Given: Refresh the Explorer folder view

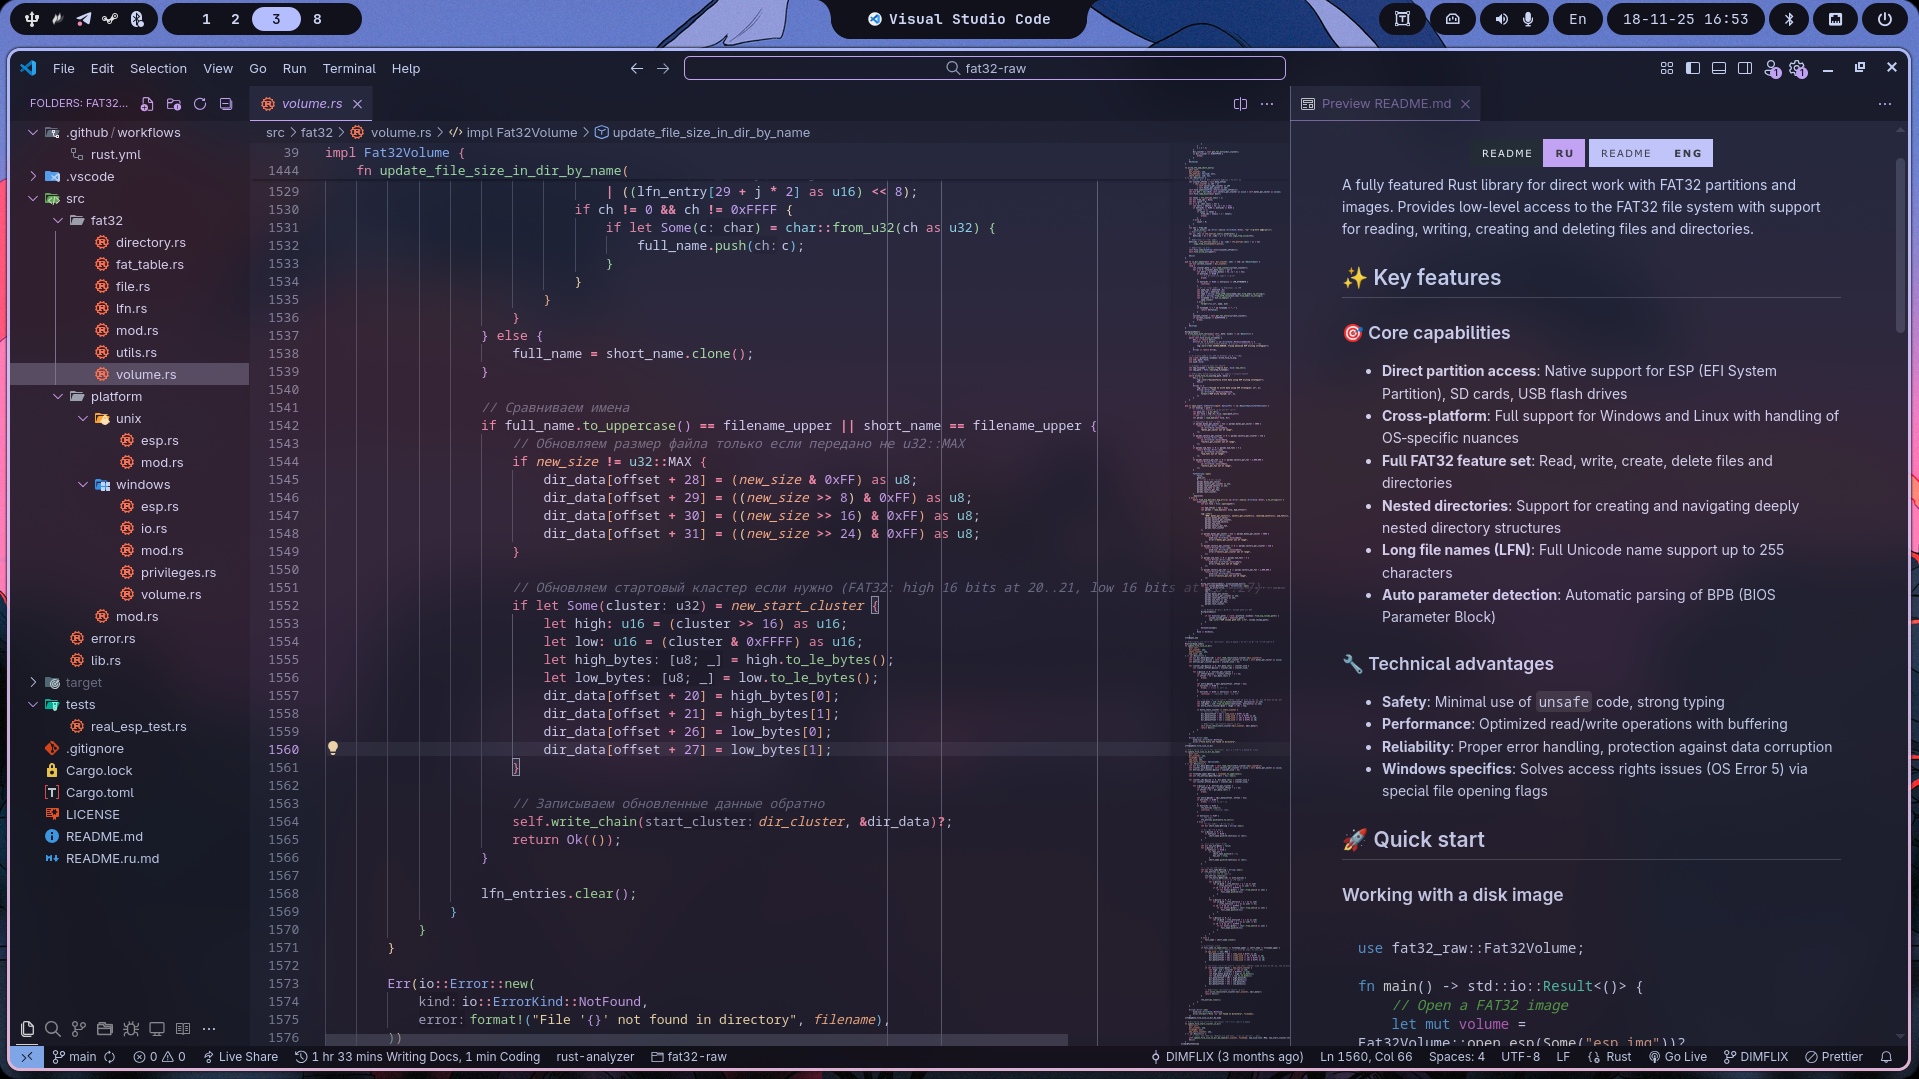Looking at the screenshot, I should [199, 104].
